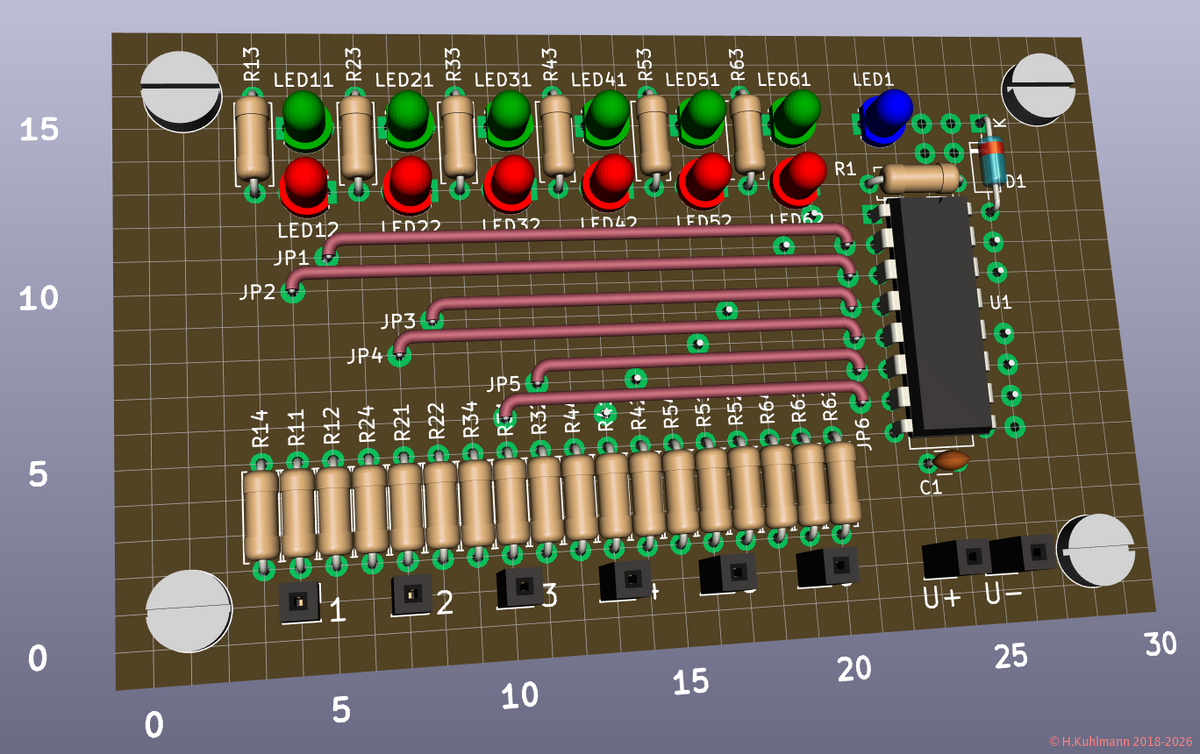Click the R1 resistor above the chip
Image resolution: width=1200 pixels, height=754 pixels.
pyautogui.click(x=920, y=178)
